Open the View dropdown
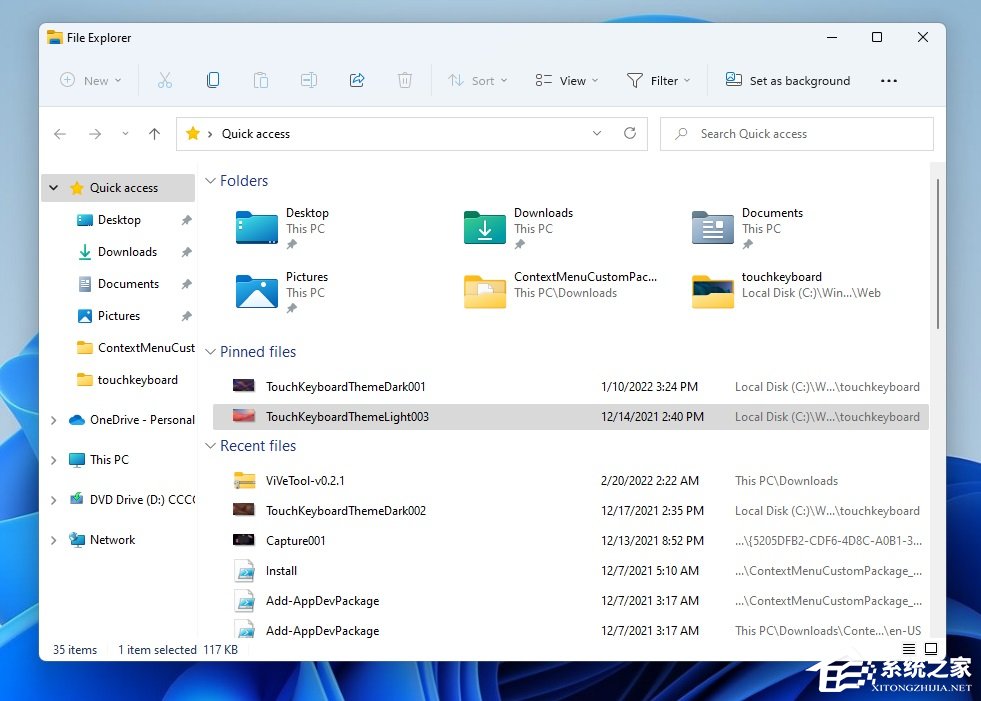 tap(566, 80)
